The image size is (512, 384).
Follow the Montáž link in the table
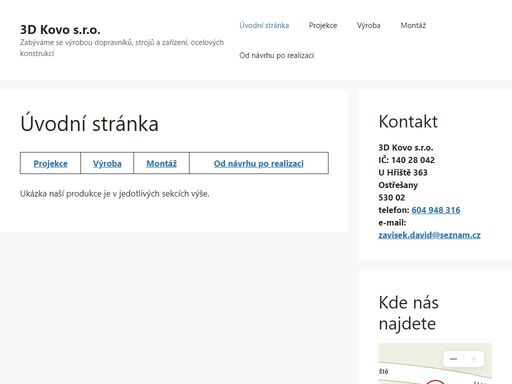point(161,164)
